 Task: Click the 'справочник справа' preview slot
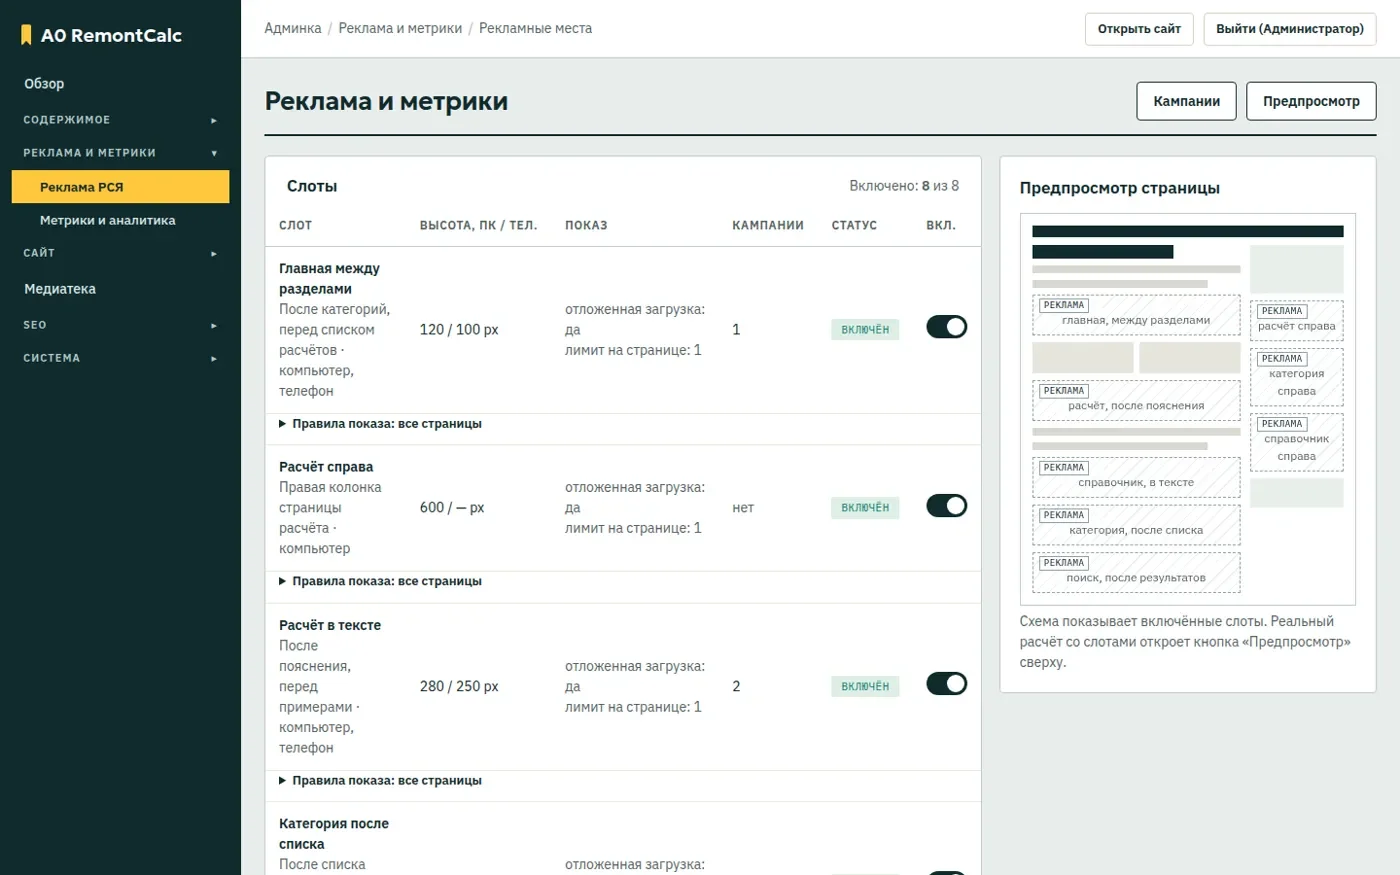click(x=1297, y=443)
